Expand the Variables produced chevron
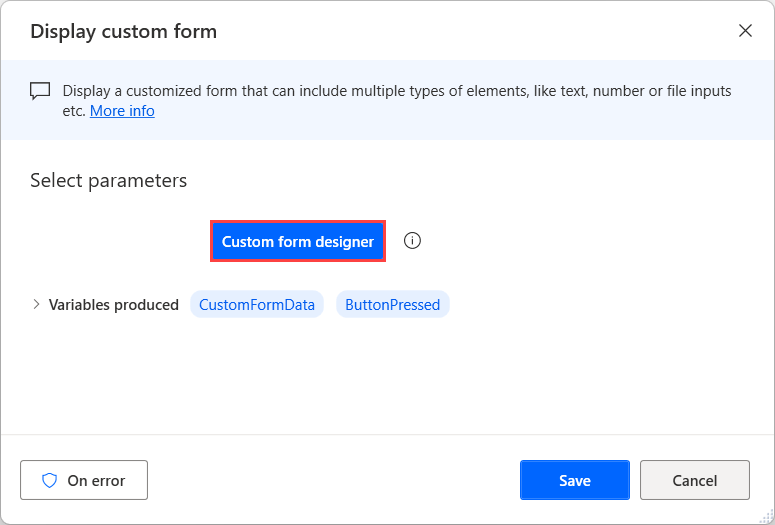Viewport: 775px width, 525px height. point(37,305)
